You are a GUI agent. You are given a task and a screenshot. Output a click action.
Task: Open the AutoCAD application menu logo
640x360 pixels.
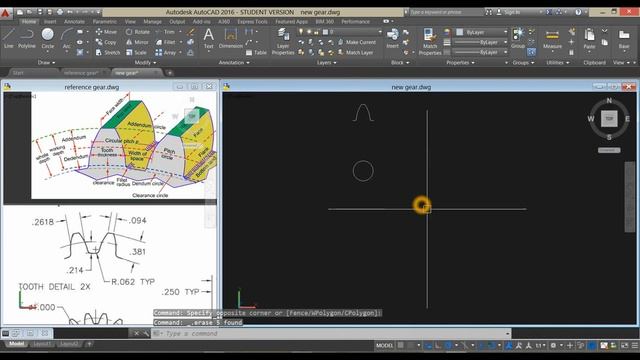point(5,13)
